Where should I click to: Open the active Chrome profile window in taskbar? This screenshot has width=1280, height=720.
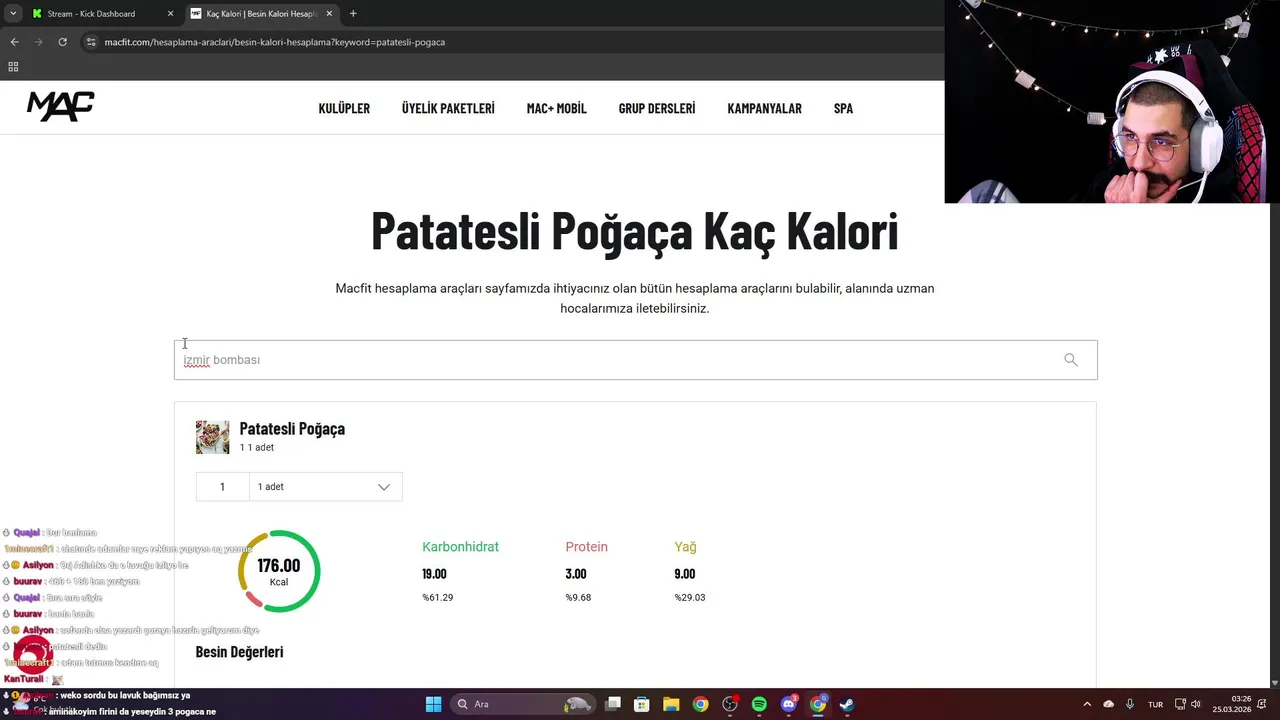(x=818, y=704)
